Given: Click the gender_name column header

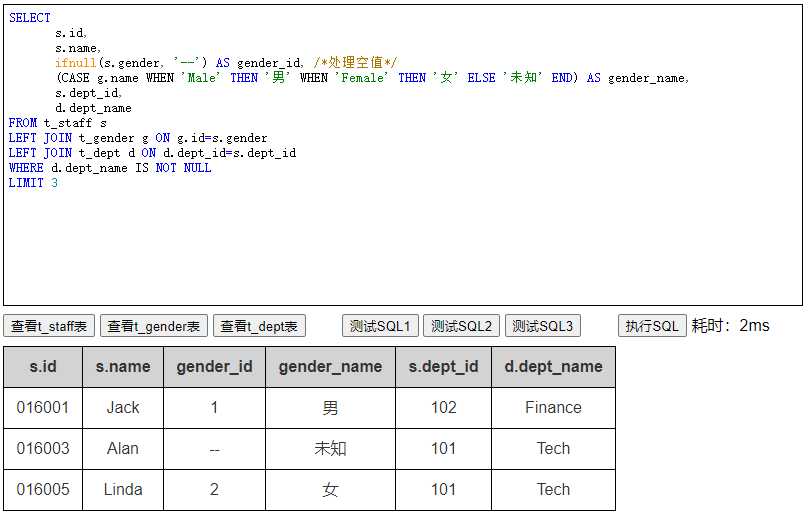Looking at the screenshot, I should (x=330, y=367).
